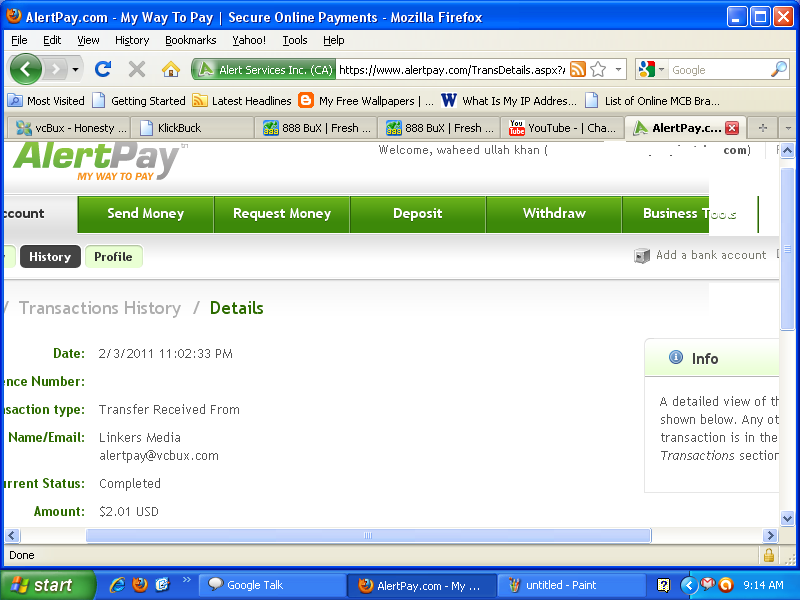Click the vertical scrollbar up arrow
Image resolution: width=800 pixels, height=600 pixels.
[787, 151]
